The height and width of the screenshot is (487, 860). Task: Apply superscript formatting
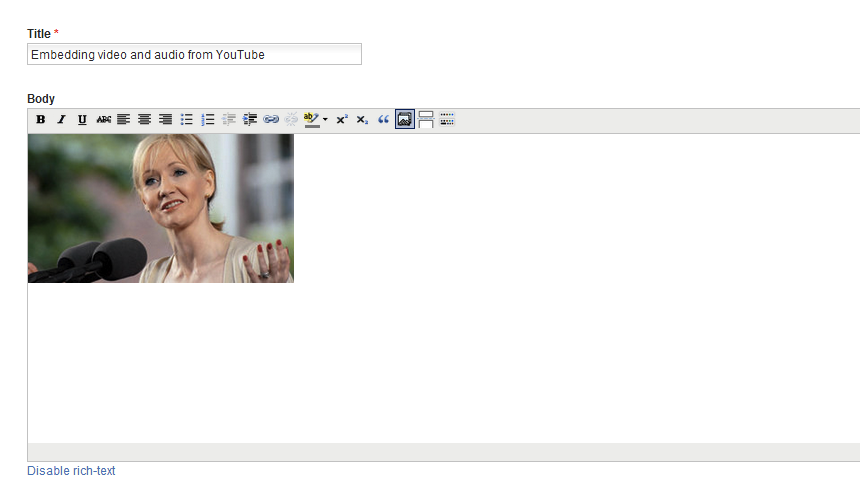pyautogui.click(x=342, y=120)
